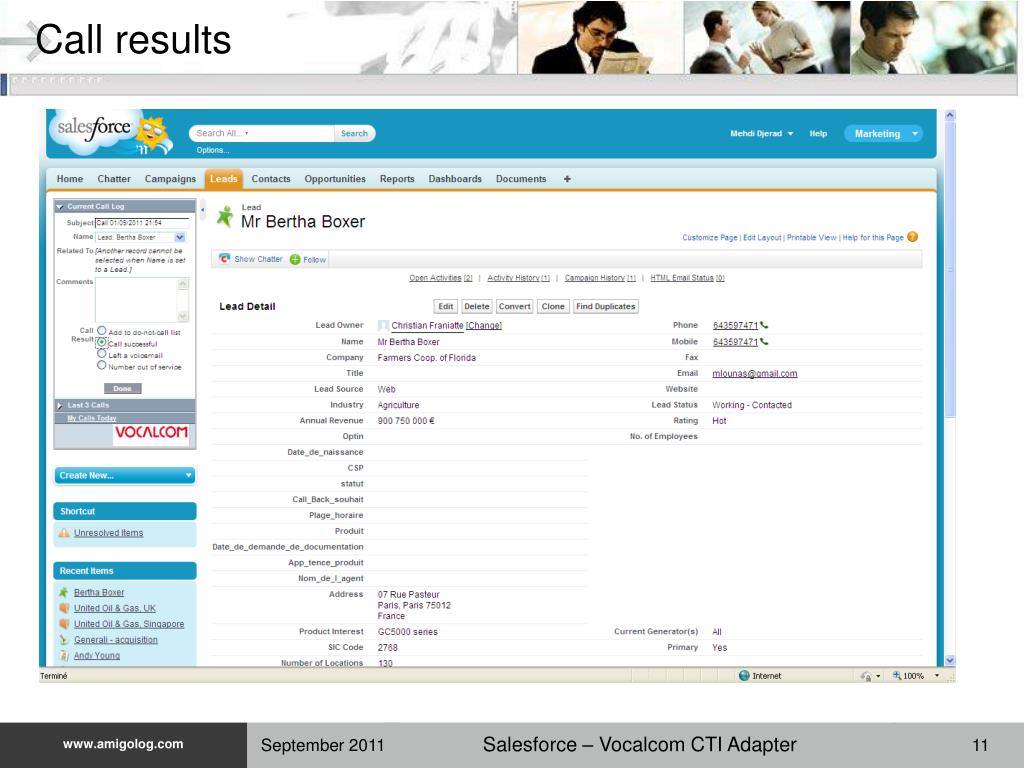Click the icon next to Generali - acquisition
Viewport: 1024px width, 768px height.
[64, 640]
